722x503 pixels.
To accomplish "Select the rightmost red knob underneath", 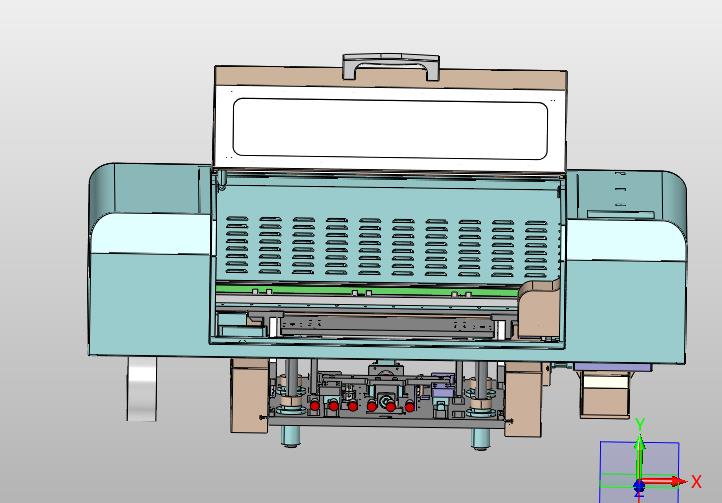I will (409, 406).
